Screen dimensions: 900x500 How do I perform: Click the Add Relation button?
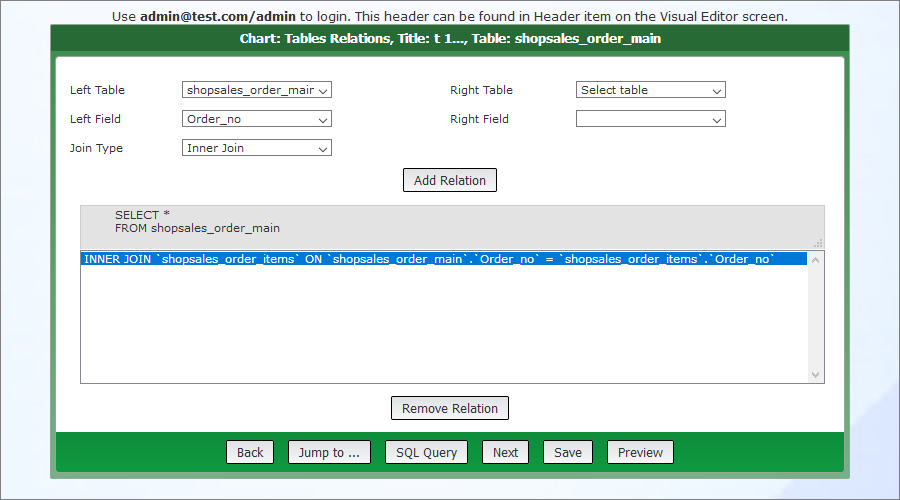point(450,180)
